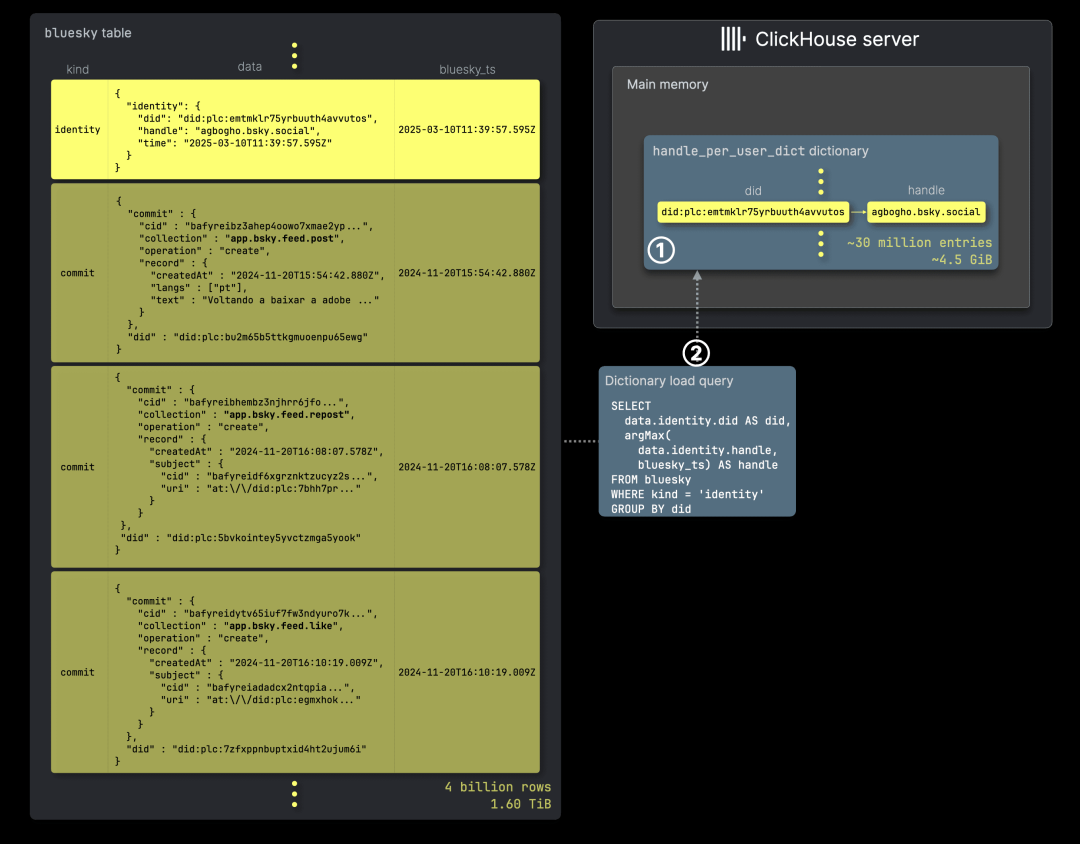Click the handle_per_user_dict dictionary title
The image size is (1080, 844).
click(760, 151)
